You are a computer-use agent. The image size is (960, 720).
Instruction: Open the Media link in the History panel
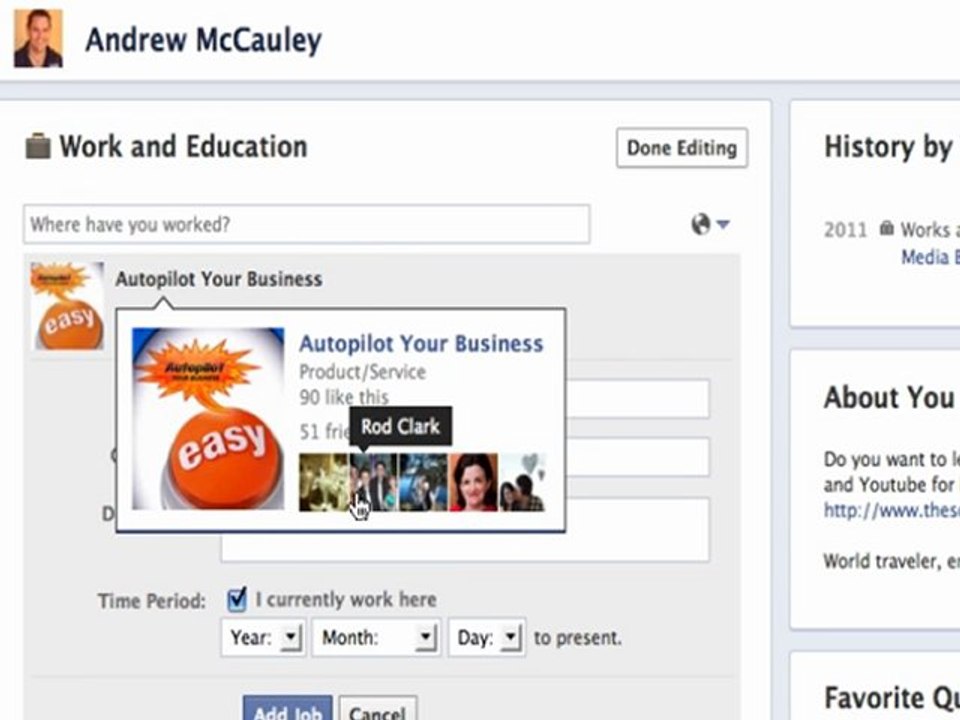929,257
